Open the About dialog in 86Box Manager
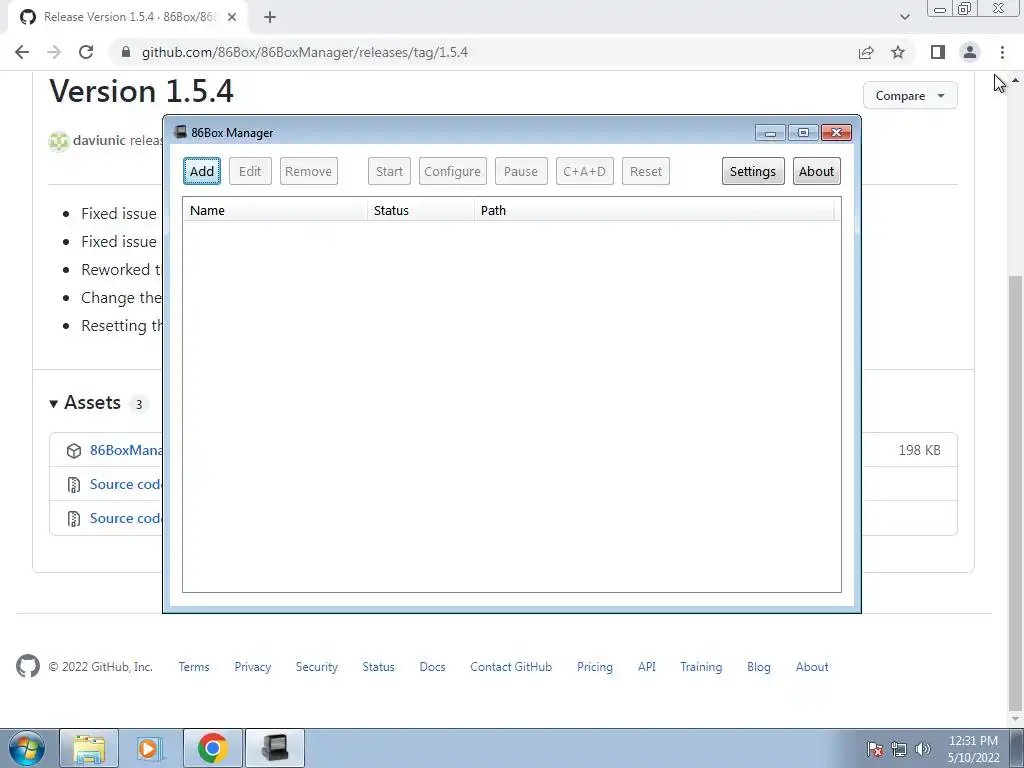Screen dimensions: 1024x768 816,171
